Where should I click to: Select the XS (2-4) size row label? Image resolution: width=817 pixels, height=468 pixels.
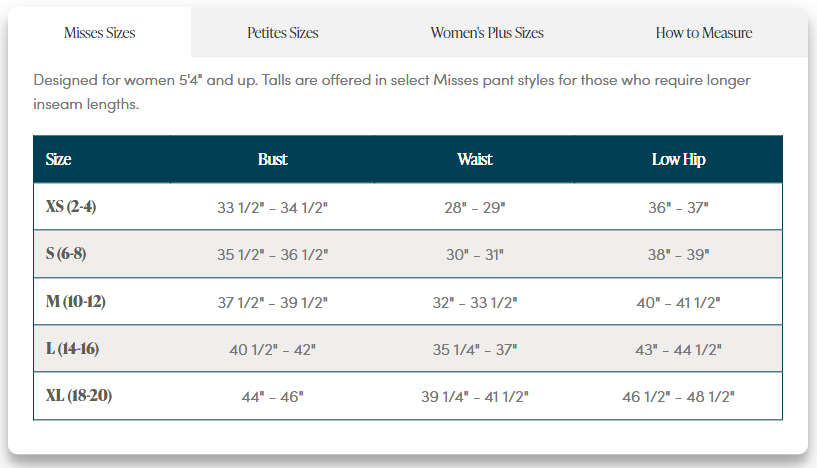pyautogui.click(x=71, y=207)
